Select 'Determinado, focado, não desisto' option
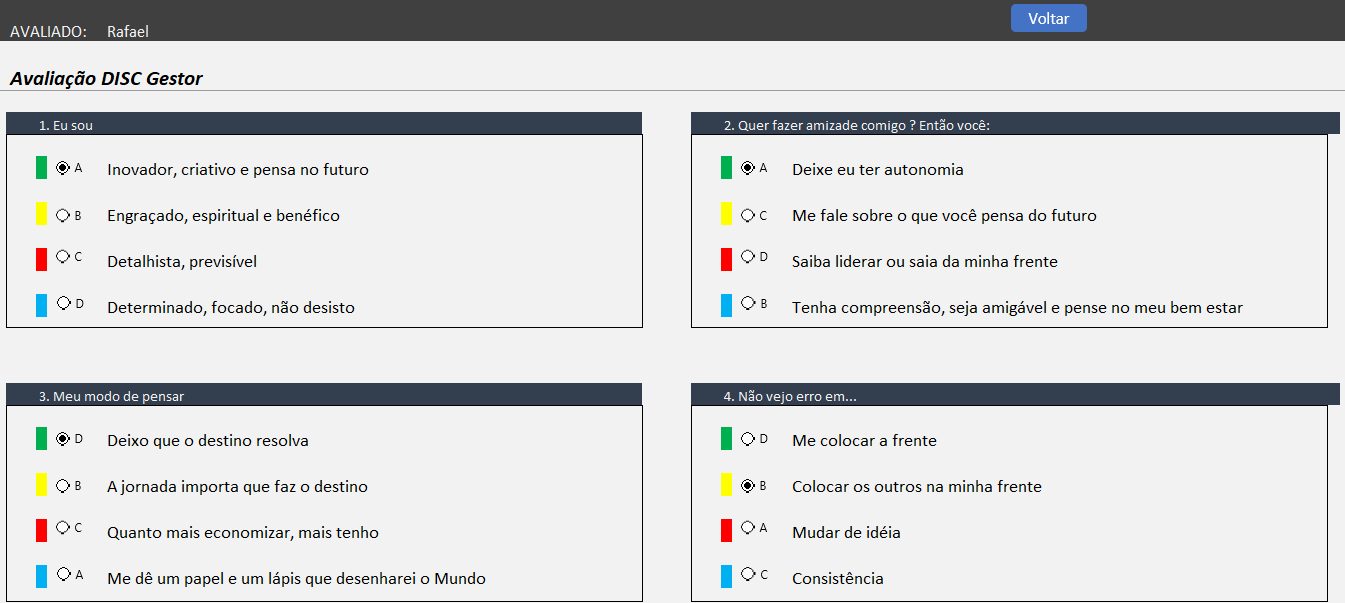The width and height of the screenshot is (1345, 603). tap(63, 303)
